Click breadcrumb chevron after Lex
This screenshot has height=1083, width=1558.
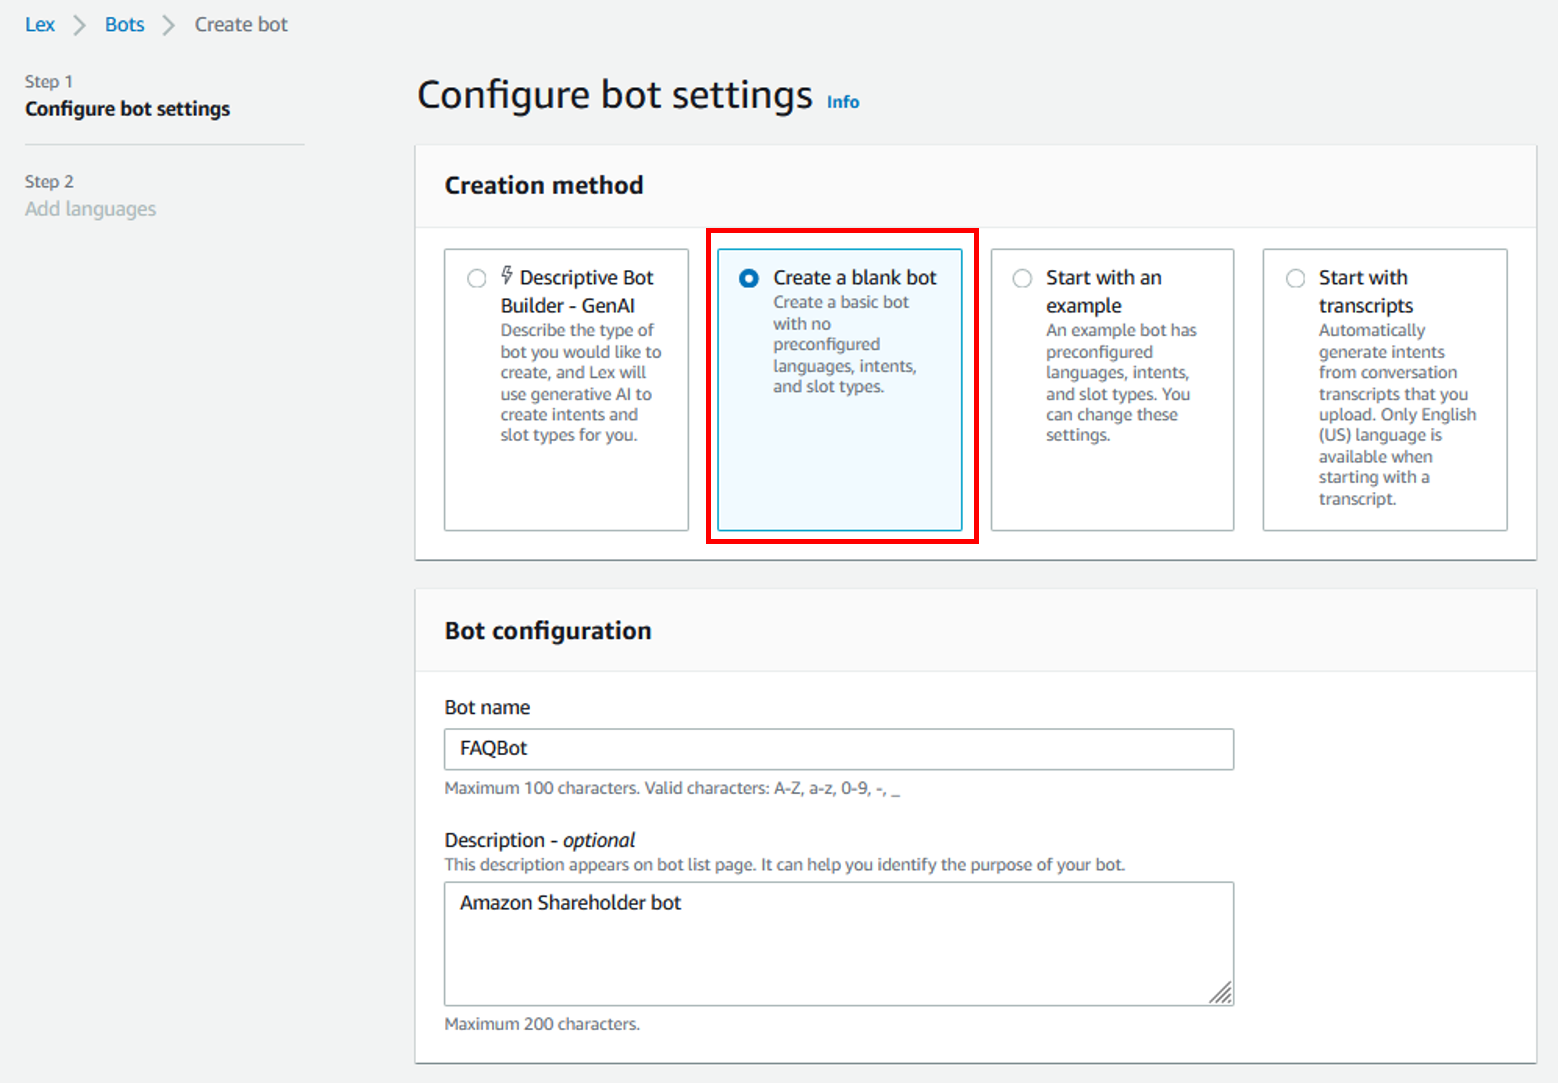[x=80, y=25]
